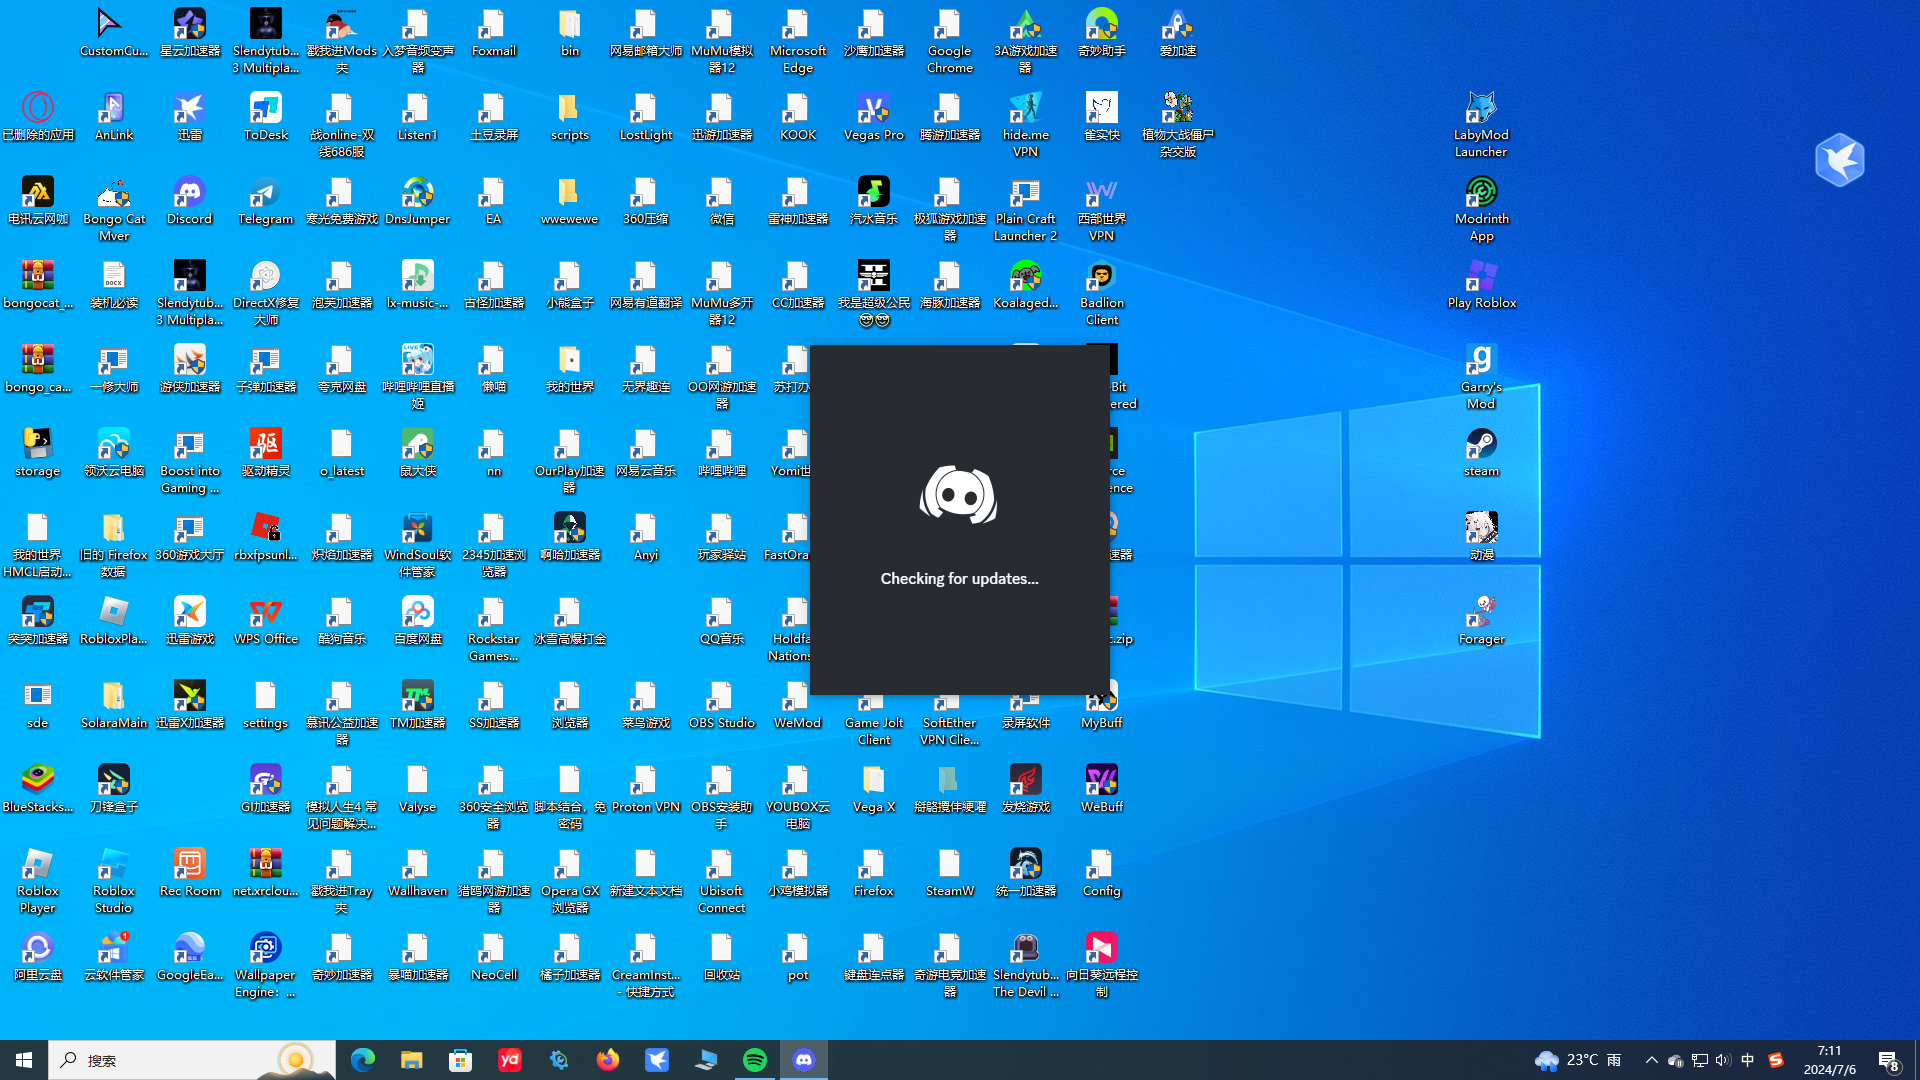Click Spotify in the taskbar
The height and width of the screenshot is (1080, 1920).
[x=755, y=1060]
